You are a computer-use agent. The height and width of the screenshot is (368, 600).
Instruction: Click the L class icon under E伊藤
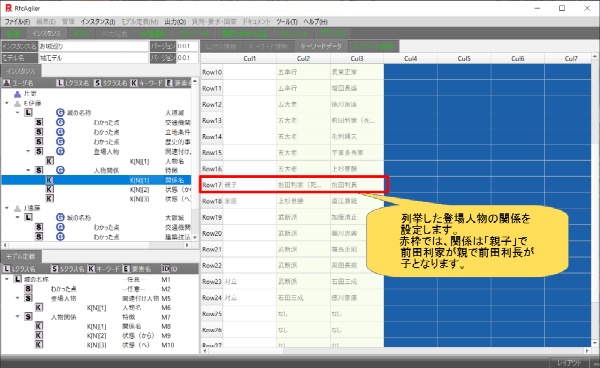coord(29,112)
